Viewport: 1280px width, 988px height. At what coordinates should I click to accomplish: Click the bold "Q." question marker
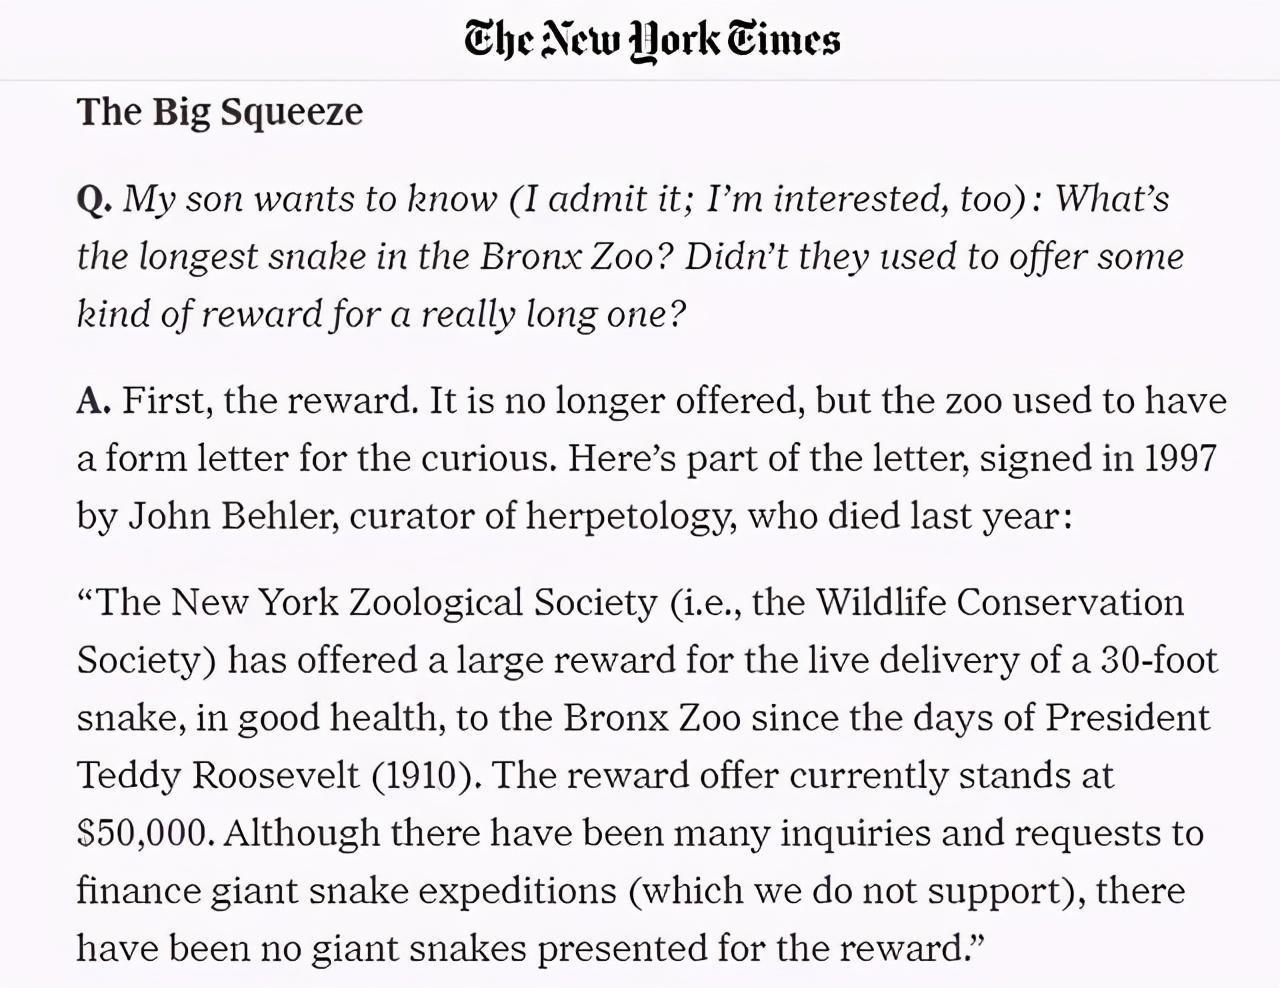pos(94,199)
